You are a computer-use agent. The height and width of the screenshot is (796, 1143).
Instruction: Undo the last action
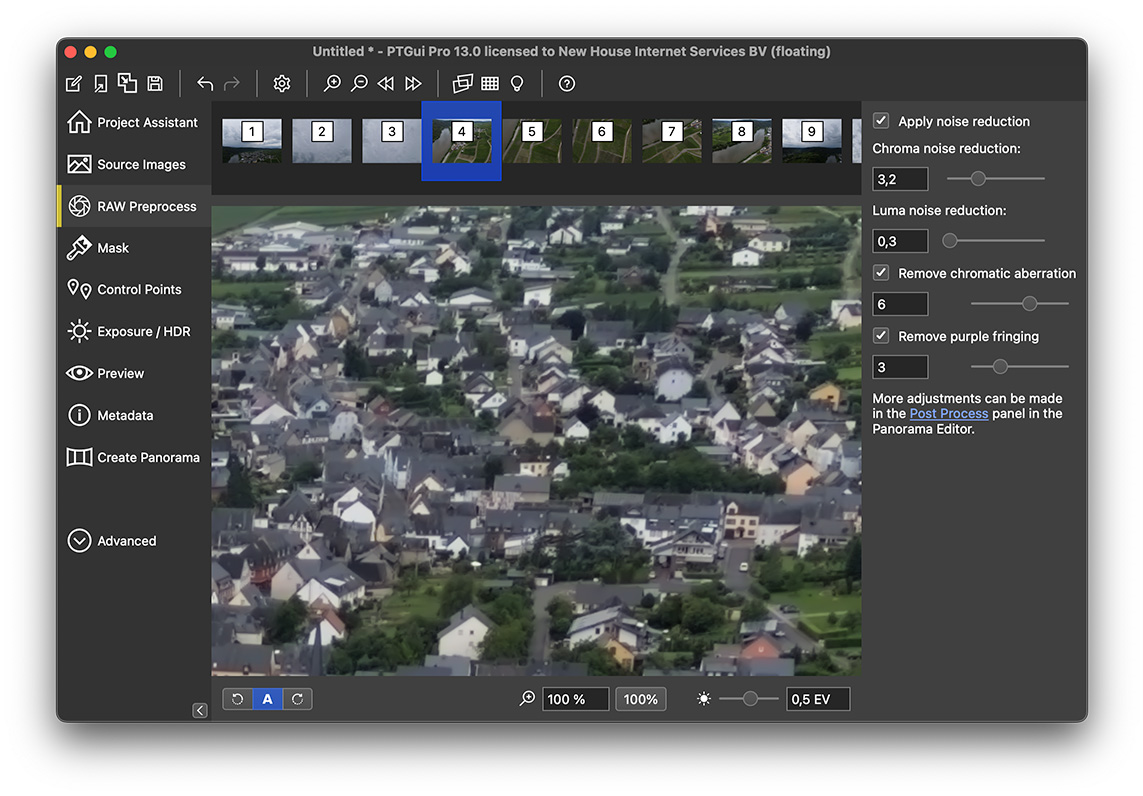(x=205, y=84)
